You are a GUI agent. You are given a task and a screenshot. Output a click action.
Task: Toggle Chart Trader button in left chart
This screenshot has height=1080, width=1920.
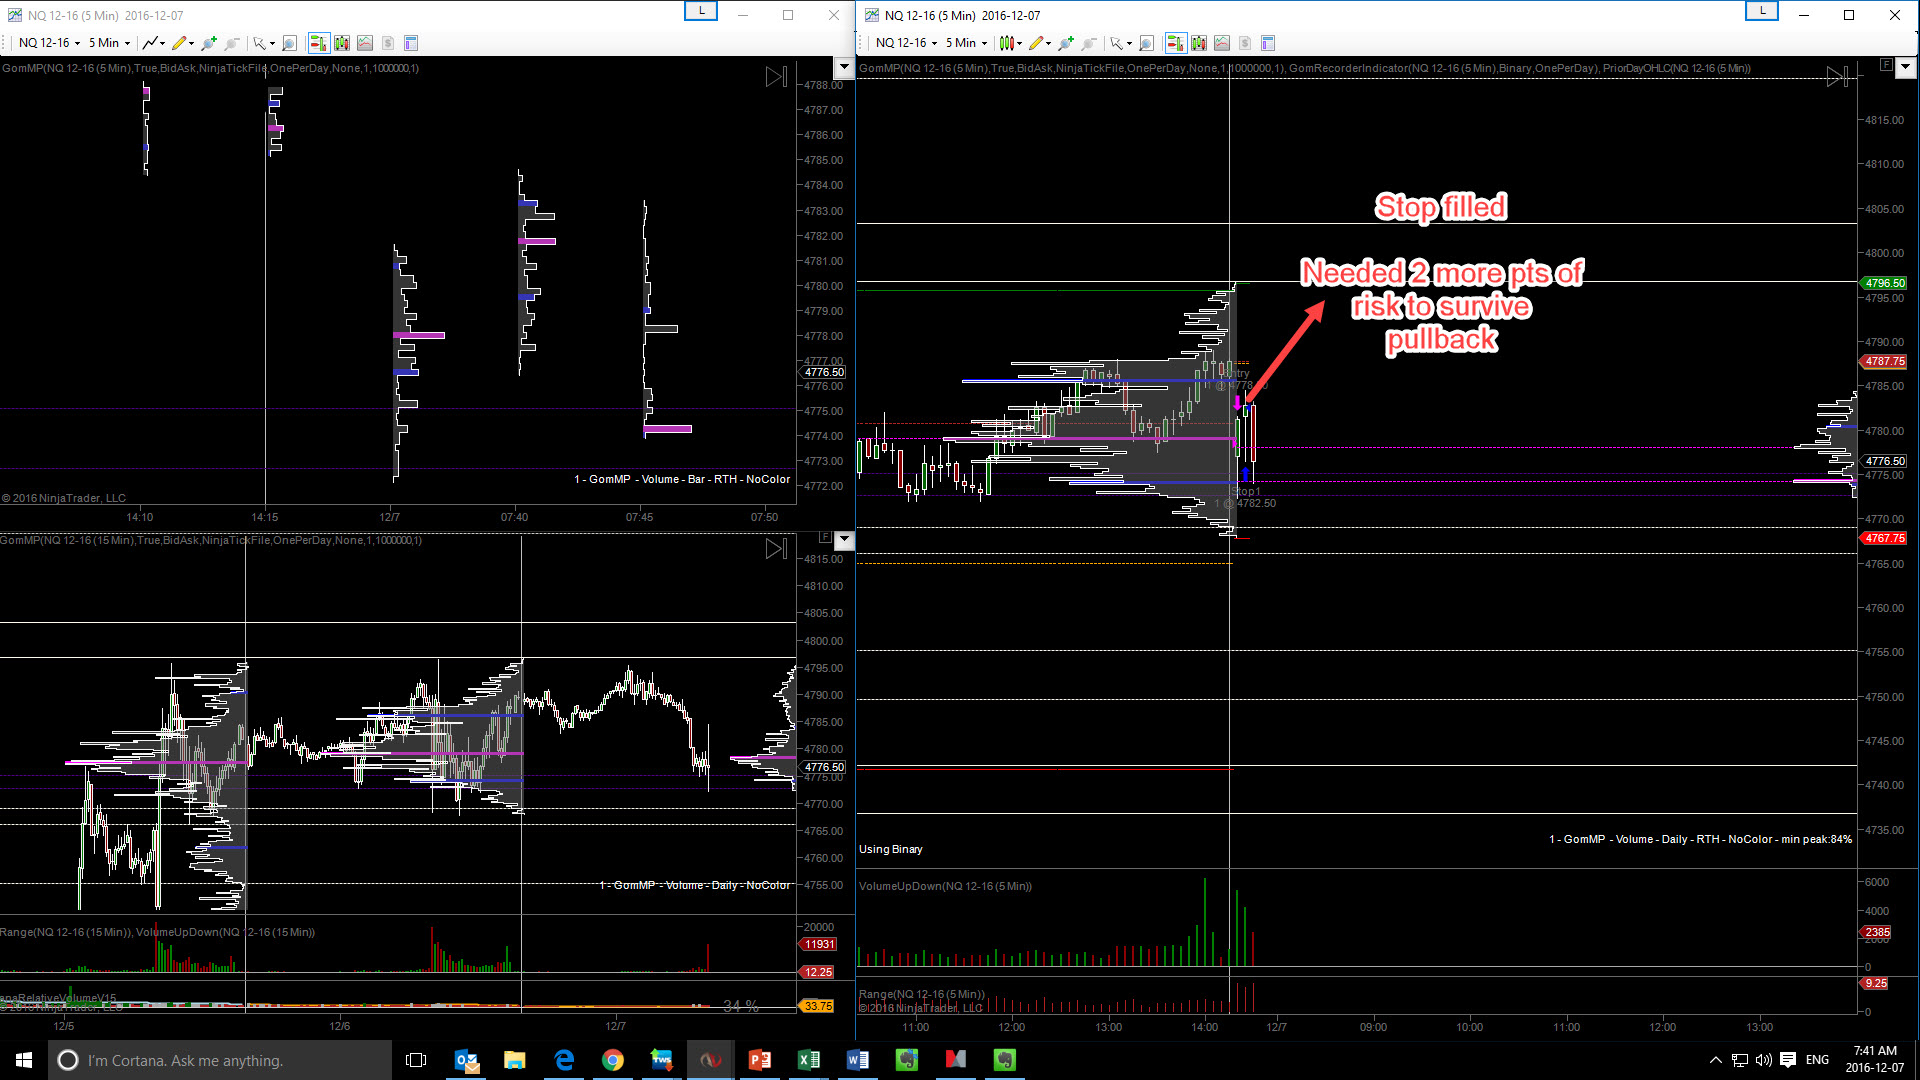coord(319,43)
